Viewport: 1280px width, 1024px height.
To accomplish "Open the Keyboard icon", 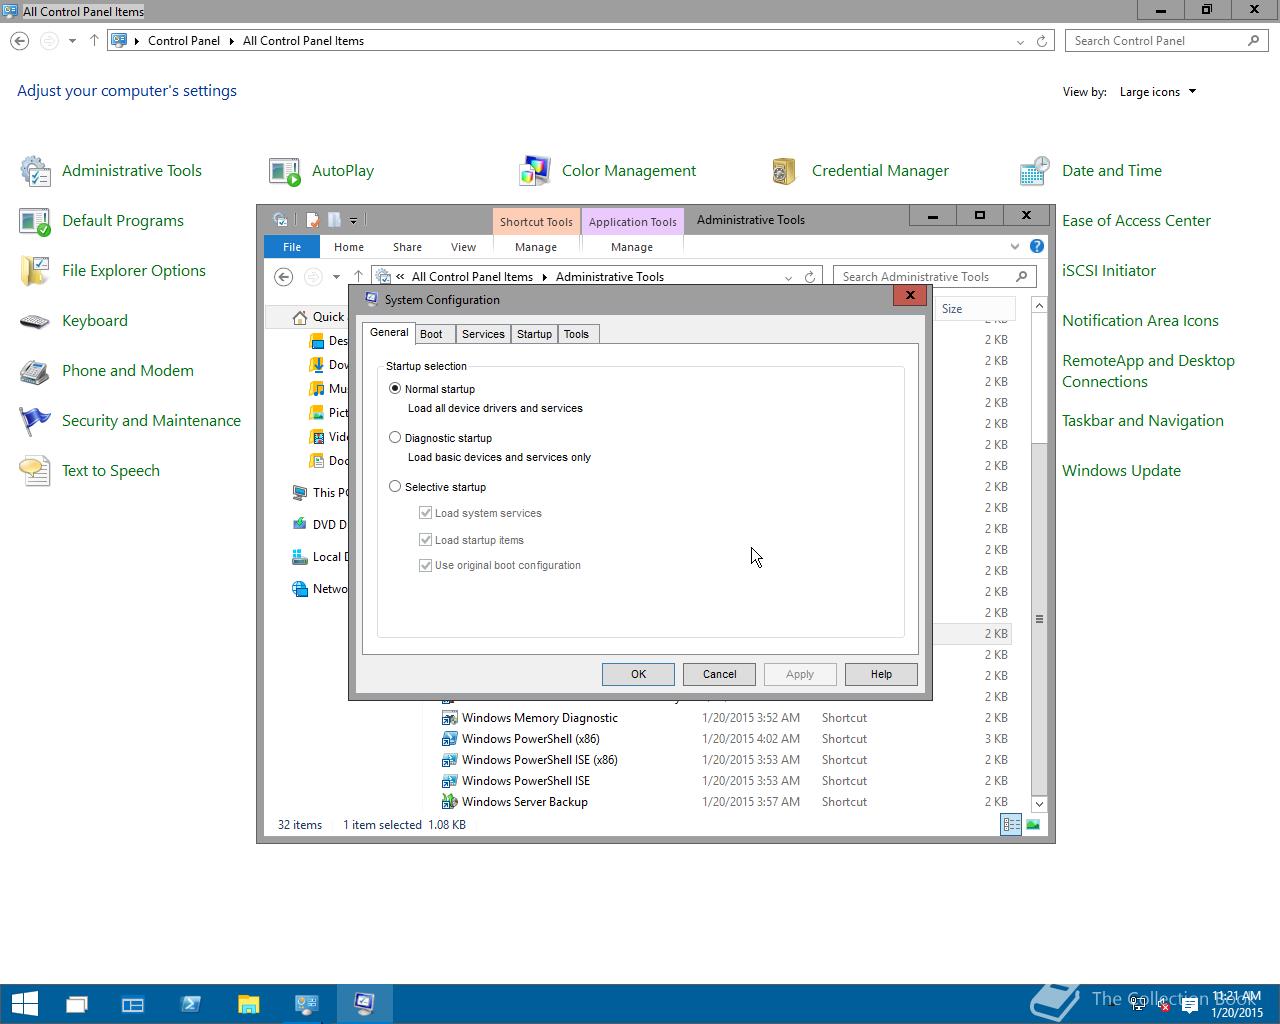I will [35, 321].
